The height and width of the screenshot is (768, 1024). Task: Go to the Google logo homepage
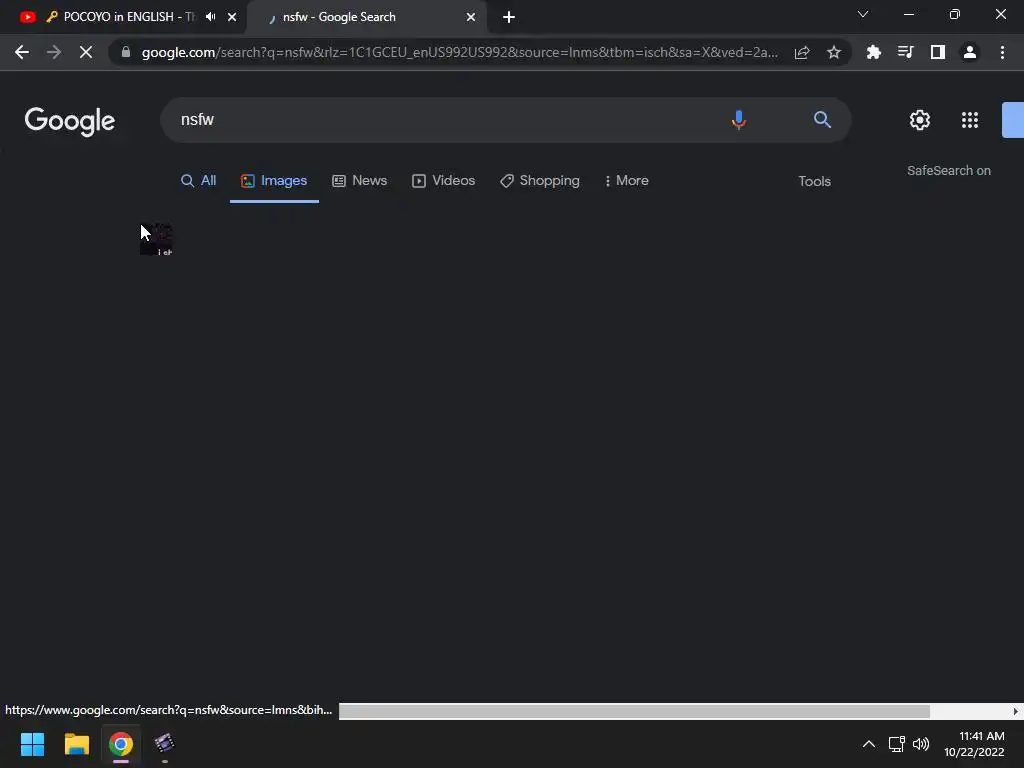70,121
